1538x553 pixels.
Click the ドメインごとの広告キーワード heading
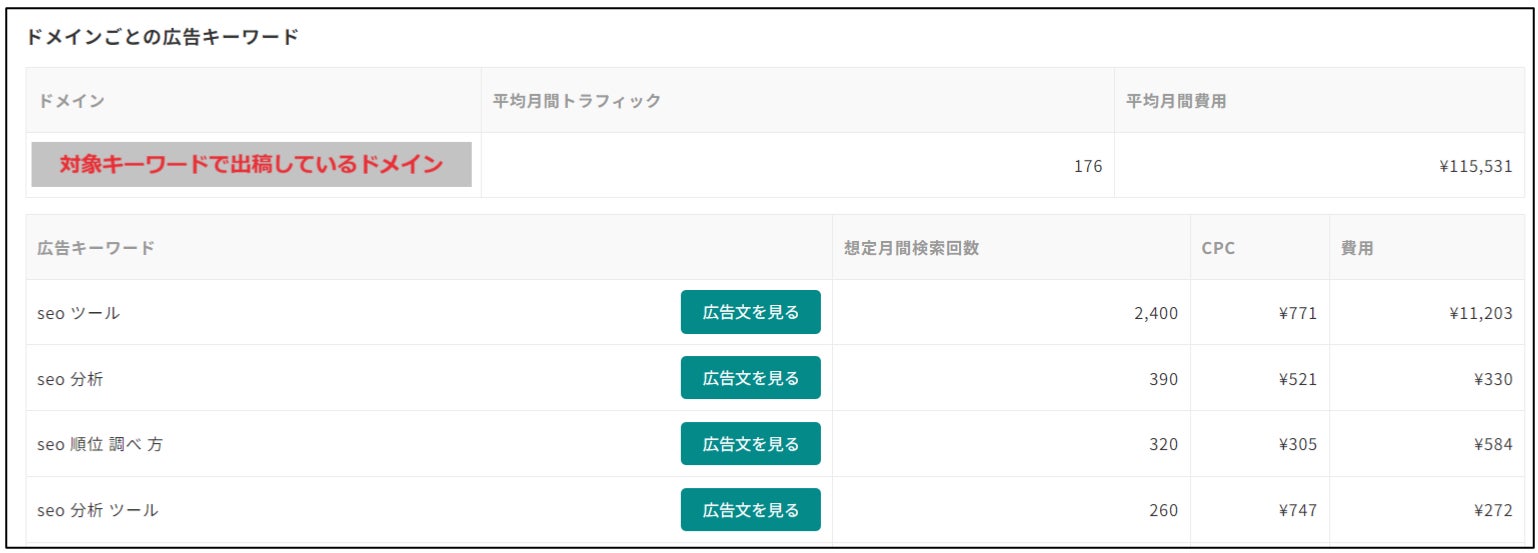click(162, 38)
